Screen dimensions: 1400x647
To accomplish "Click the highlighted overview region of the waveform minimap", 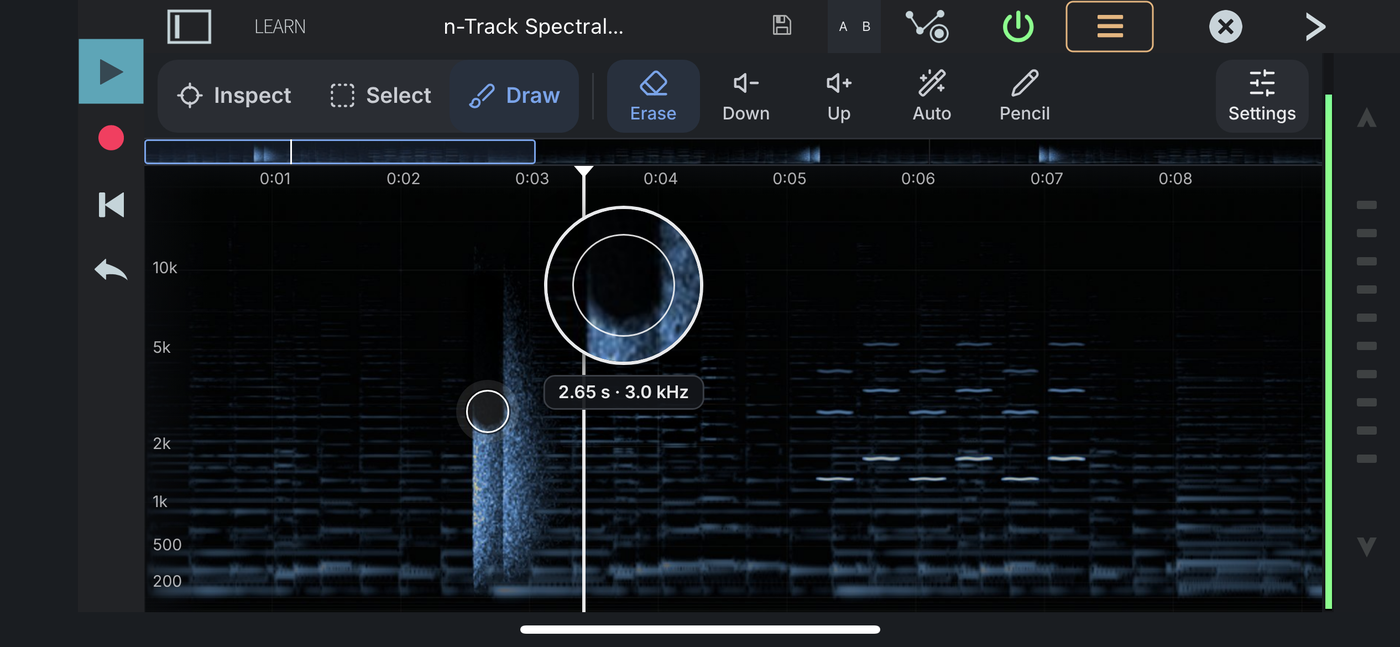I will pos(340,152).
